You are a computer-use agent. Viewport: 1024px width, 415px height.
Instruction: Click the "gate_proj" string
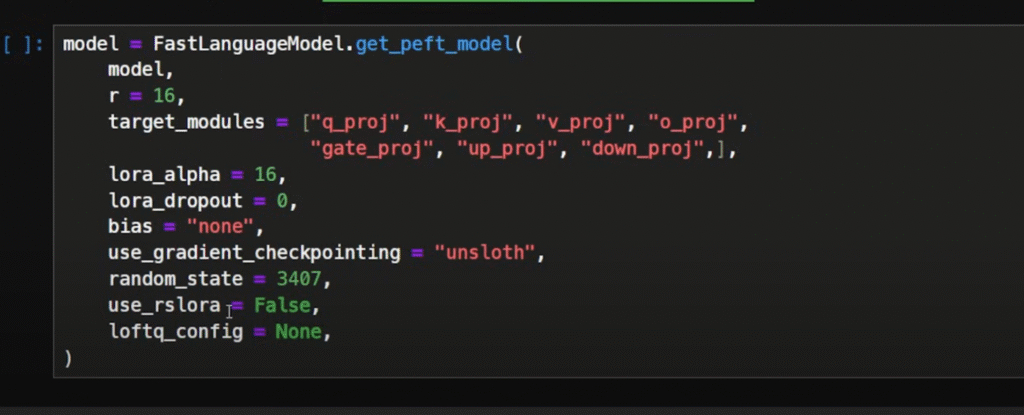pos(372,149)
